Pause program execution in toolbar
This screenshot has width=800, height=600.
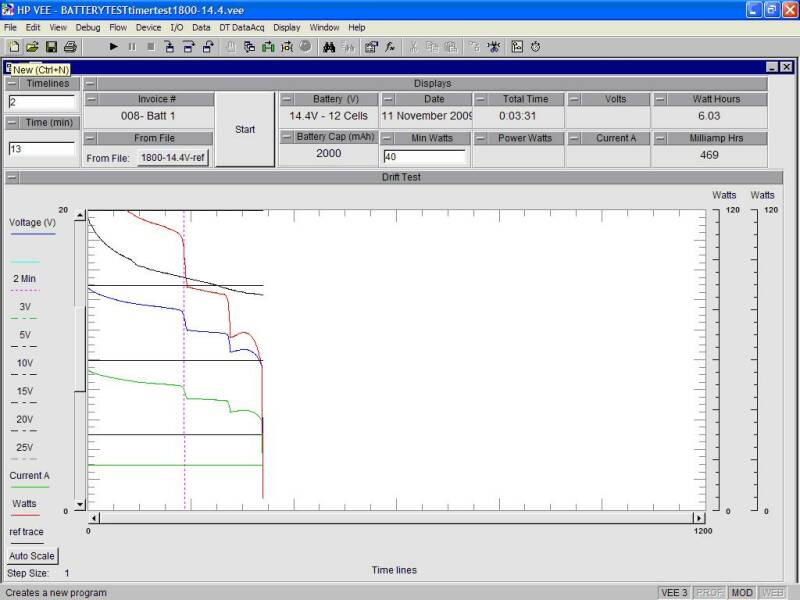132,47
